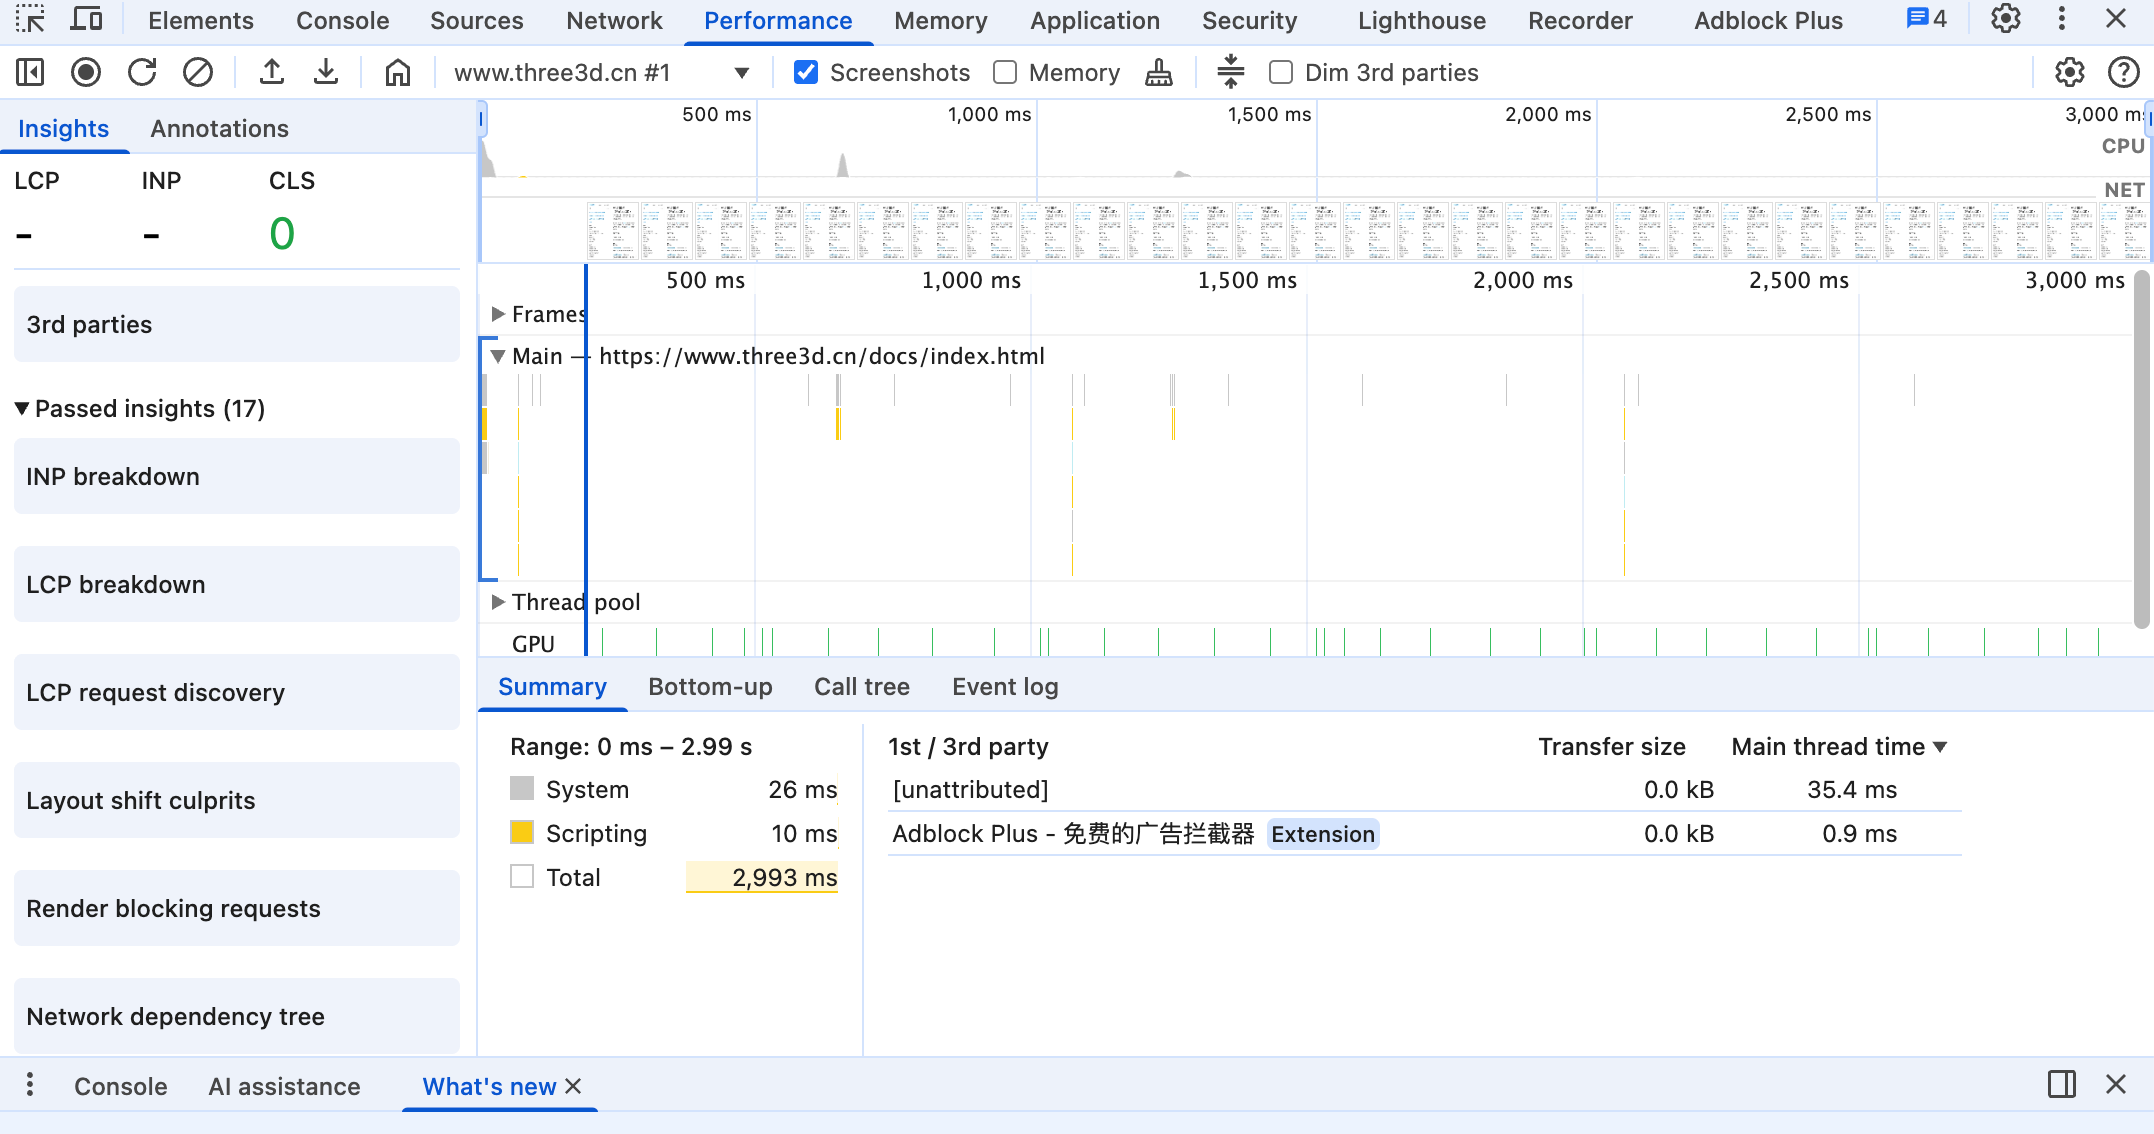Clear the current performance recording

pos(198,72)
